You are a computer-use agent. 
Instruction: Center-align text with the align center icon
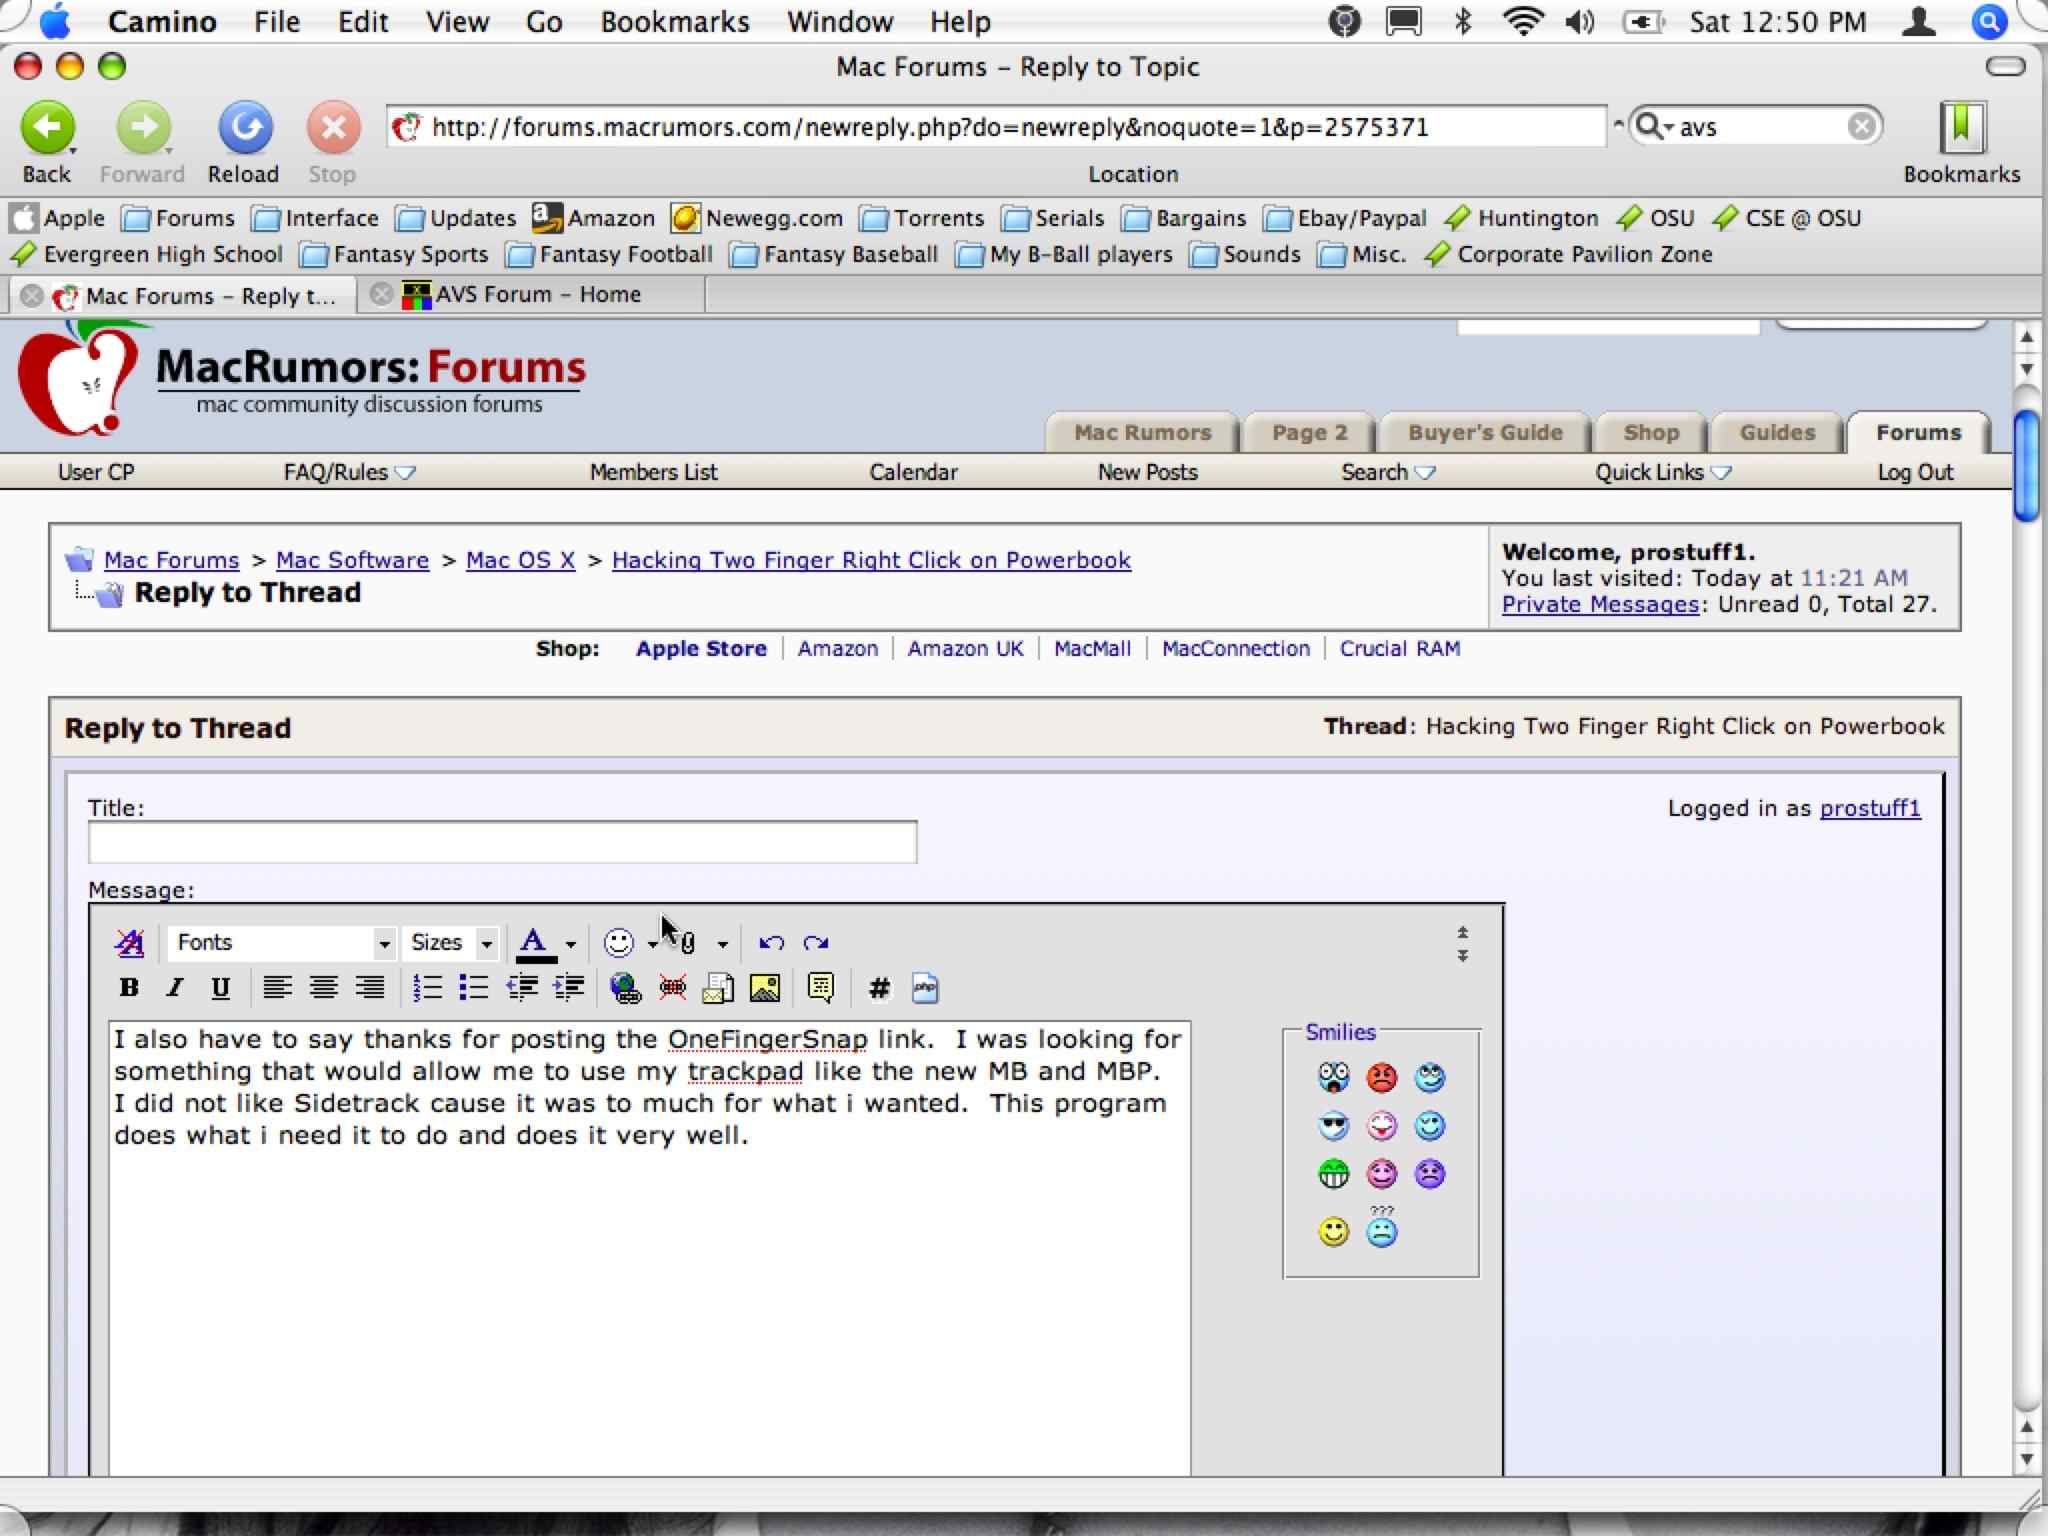point(323,988)
